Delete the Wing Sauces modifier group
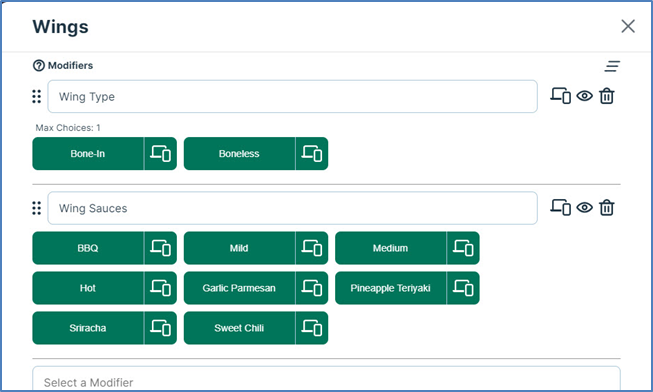This screenshot has height=392, width=653. click(607, 207)
